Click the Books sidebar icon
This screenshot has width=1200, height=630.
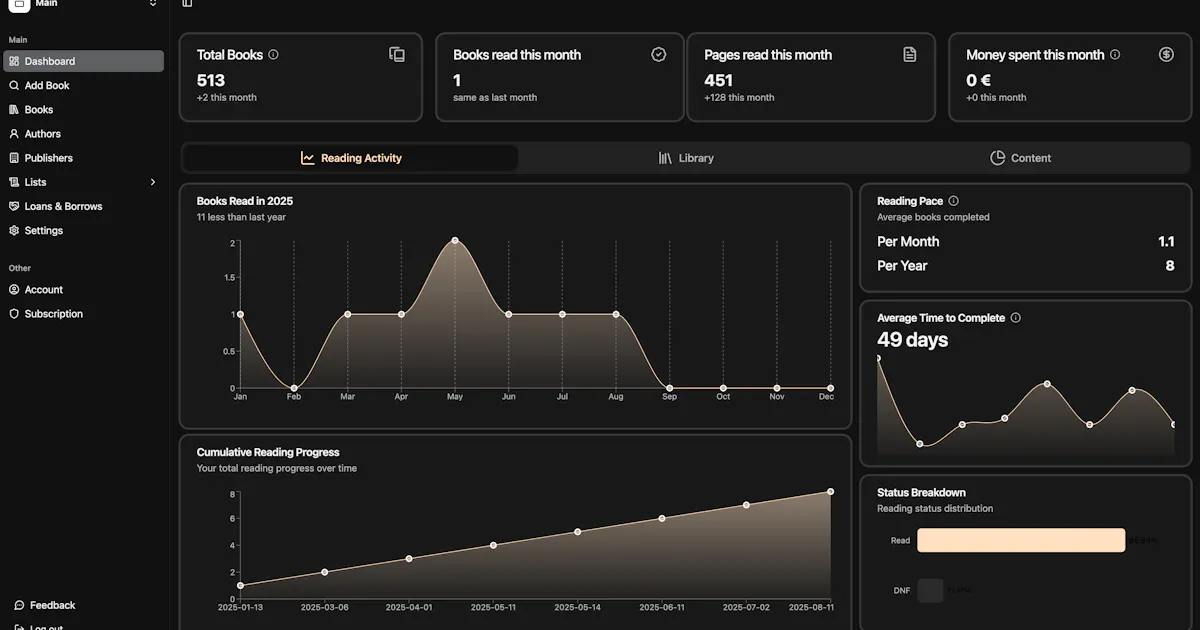click(14, 109)
